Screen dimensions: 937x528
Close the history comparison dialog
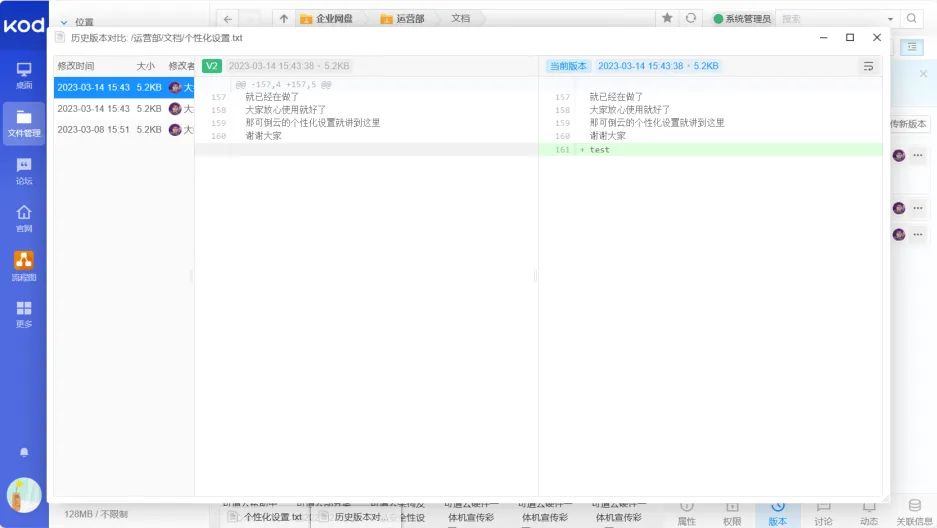877,38
